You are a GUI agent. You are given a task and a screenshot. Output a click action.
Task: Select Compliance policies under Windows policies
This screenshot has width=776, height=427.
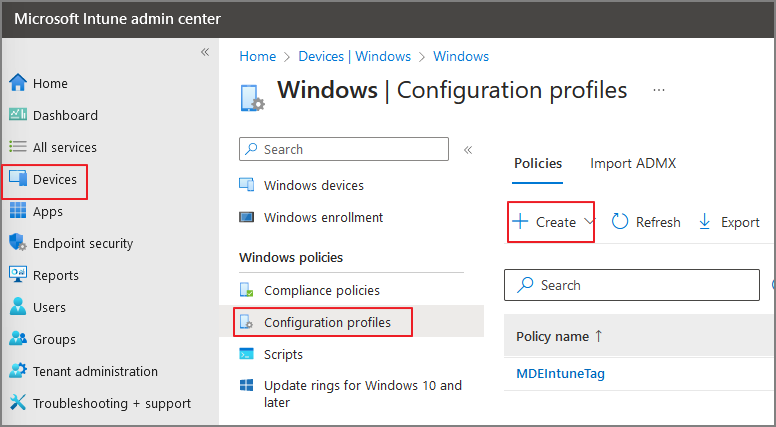pos(322,290)
